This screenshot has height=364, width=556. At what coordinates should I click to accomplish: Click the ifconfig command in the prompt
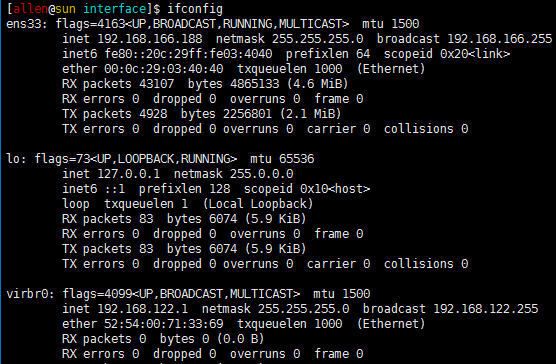pos(195,9)
